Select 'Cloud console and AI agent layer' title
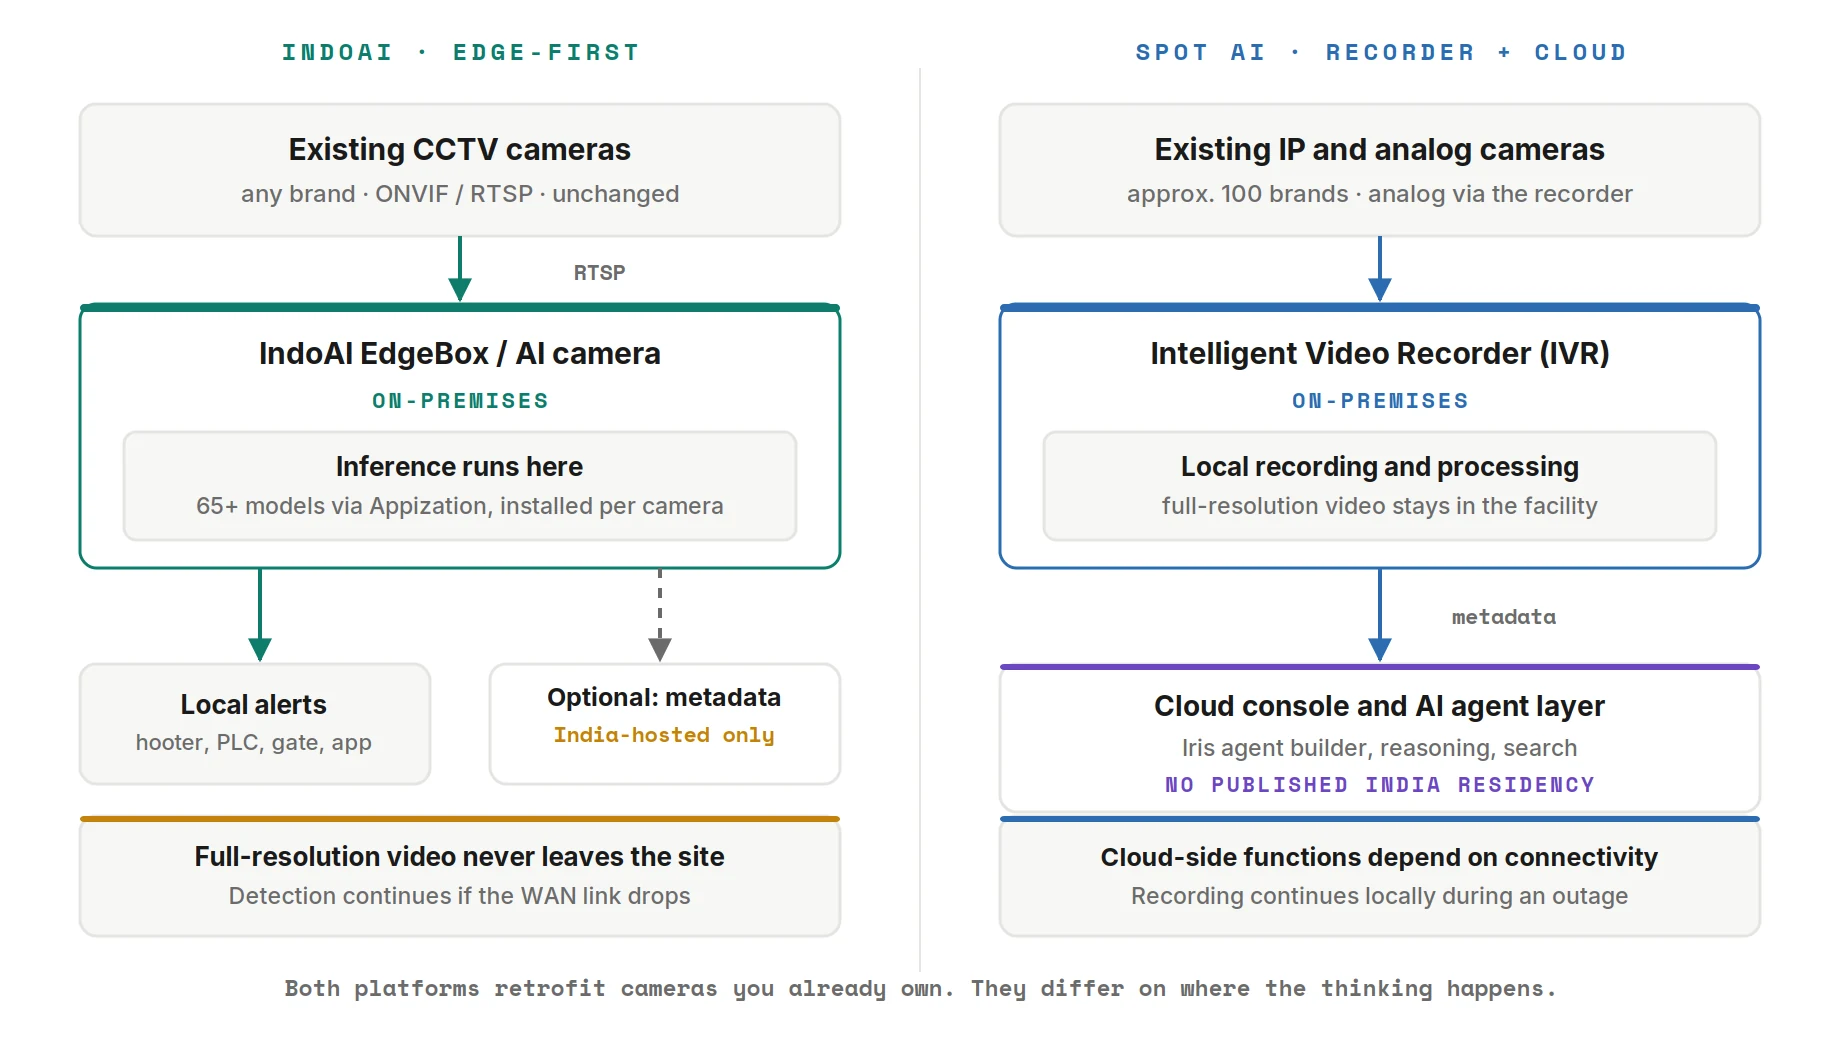The width and height of the screenshot is (1840, 1040). (x=1380, y=706)
